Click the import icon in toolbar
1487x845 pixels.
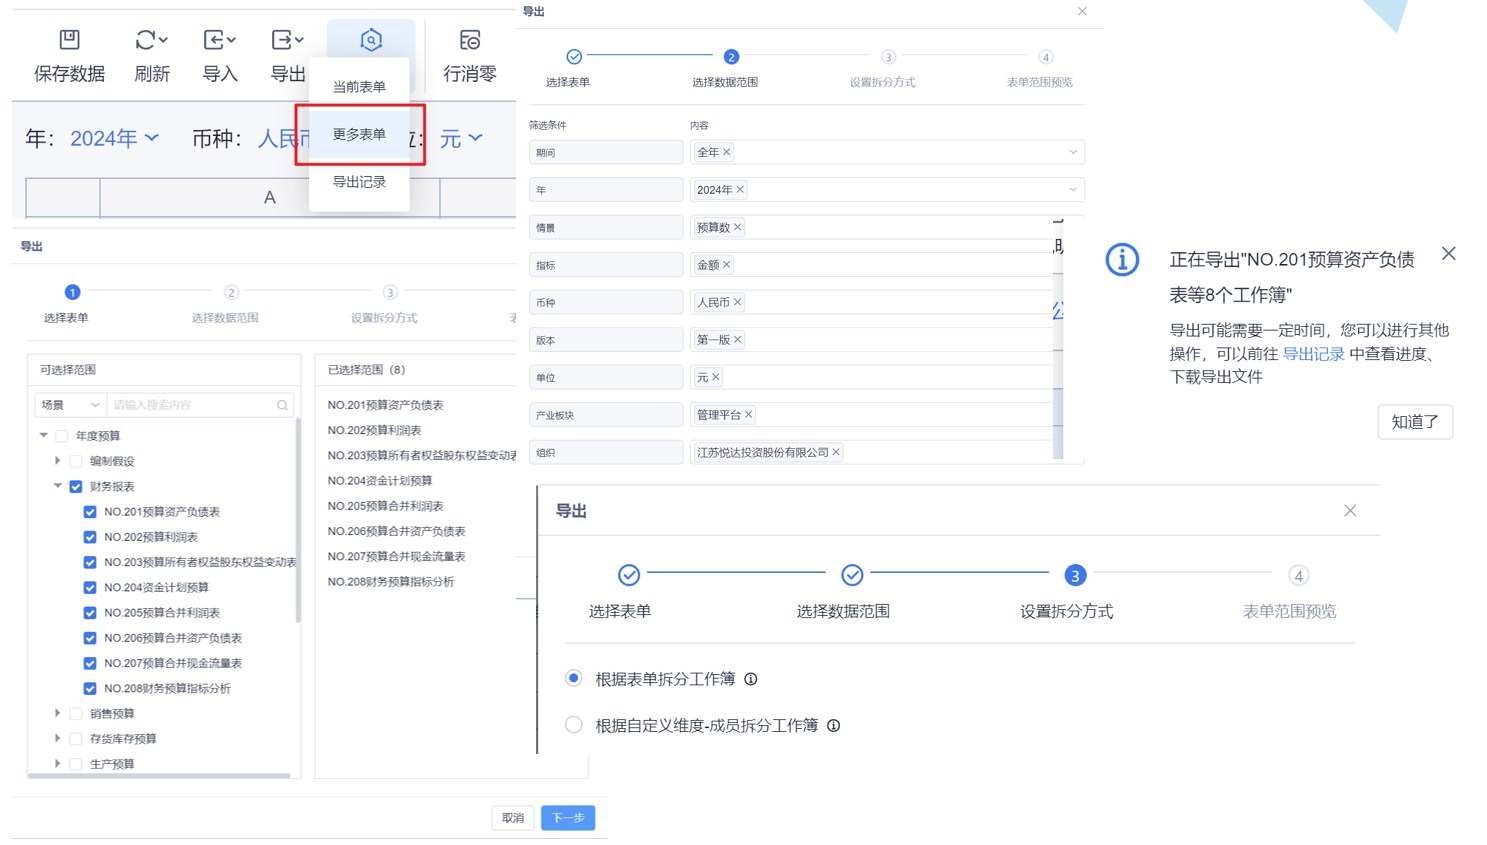[x=214, y=40]
